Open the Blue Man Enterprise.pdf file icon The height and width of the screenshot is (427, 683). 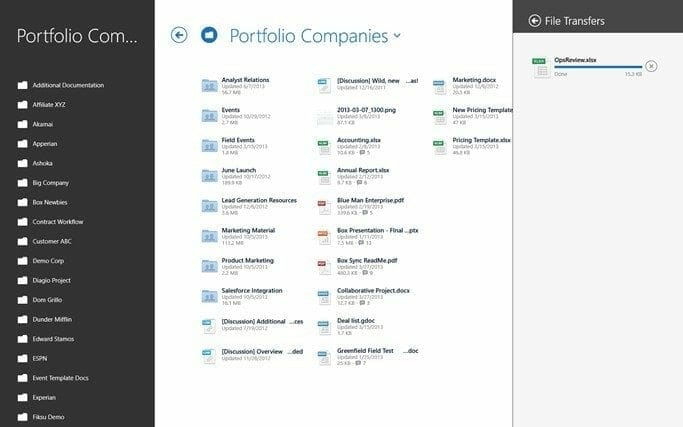[322, 206]
